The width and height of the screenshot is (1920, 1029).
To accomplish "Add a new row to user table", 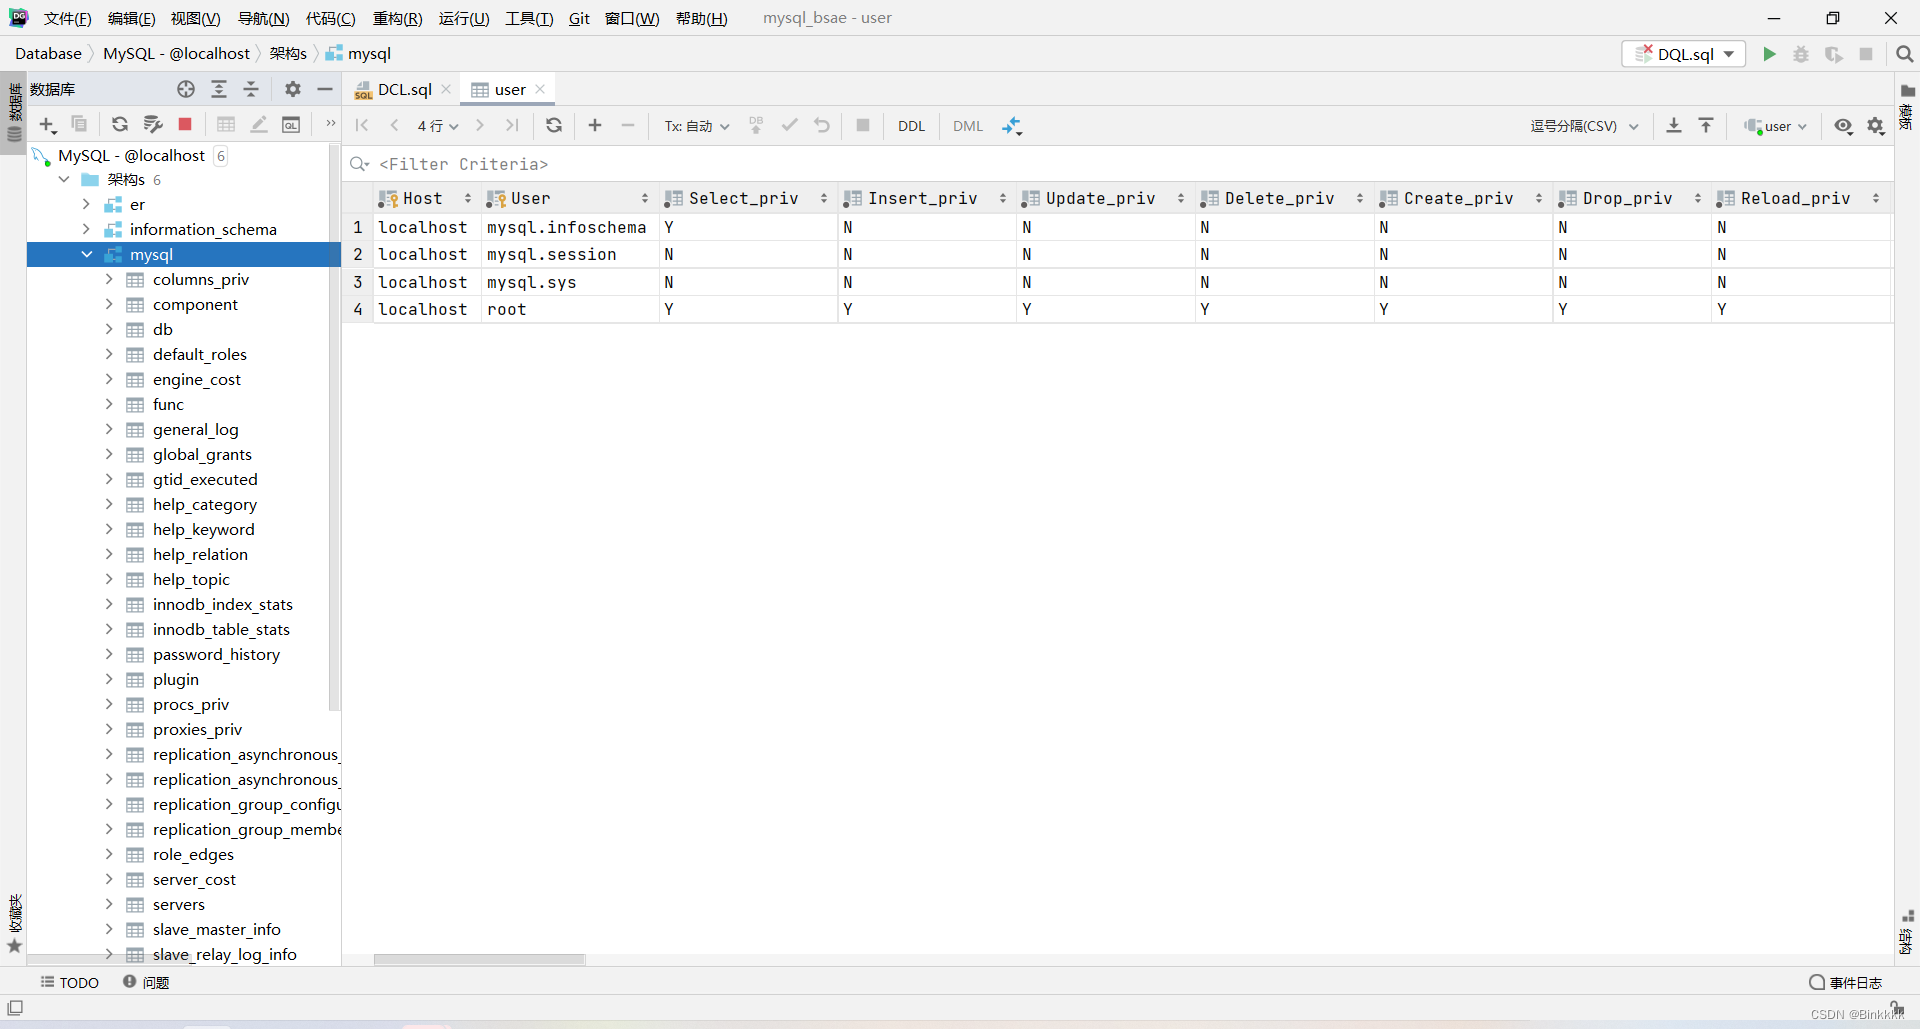I will [595, 125].
